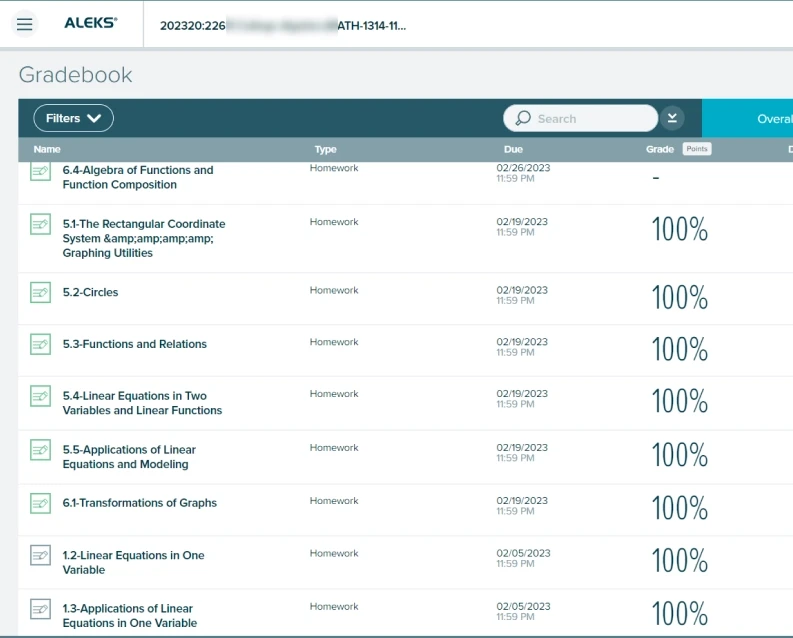Click the magnifier icon in search box
Image resolution: width=793 pixels, height=638 pixels.
(x=522, y=118)
